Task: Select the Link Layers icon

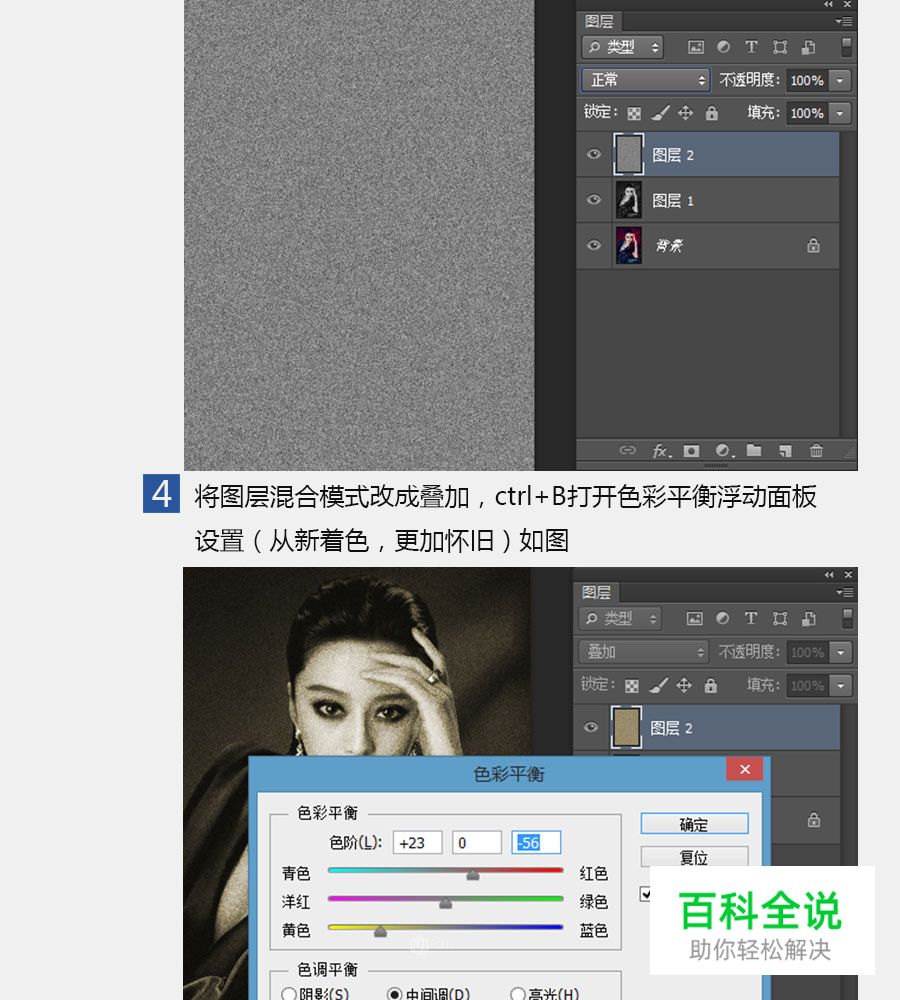Action: point(630,450)
